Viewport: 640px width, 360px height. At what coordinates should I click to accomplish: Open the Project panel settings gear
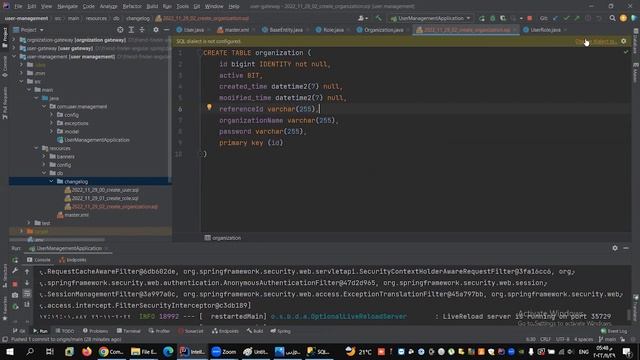point(156,30)
